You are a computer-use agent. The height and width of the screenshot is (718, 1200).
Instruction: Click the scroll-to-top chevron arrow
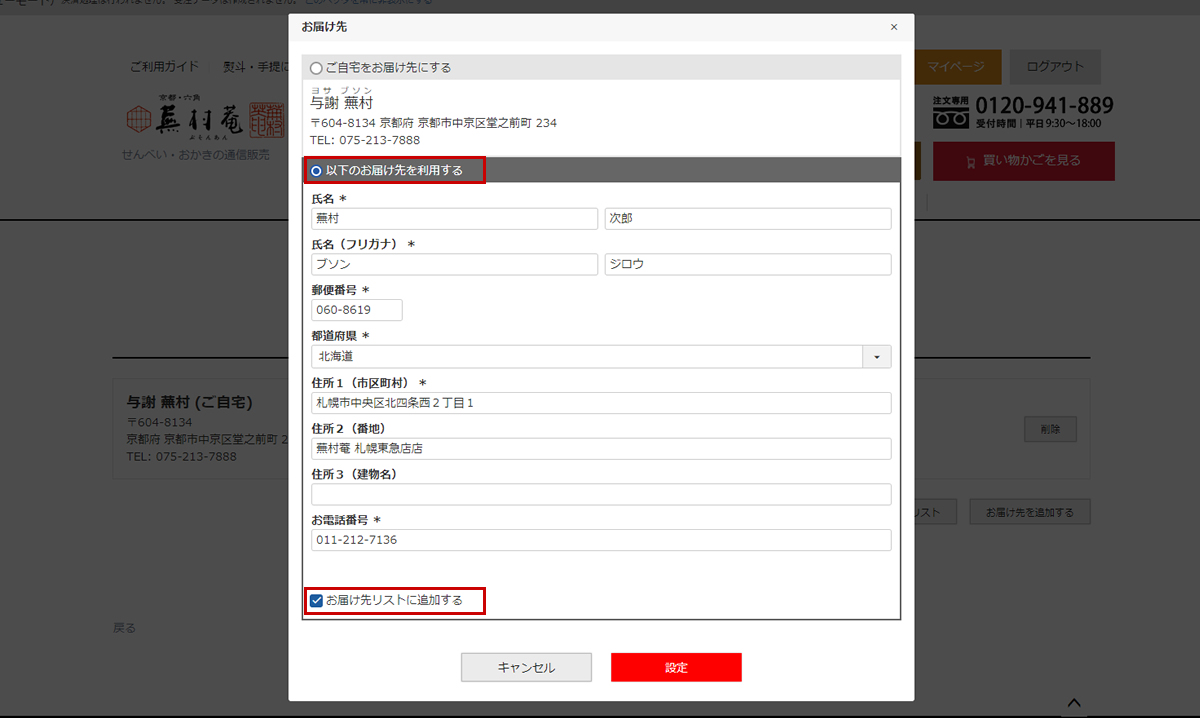tap(1074, 702)
